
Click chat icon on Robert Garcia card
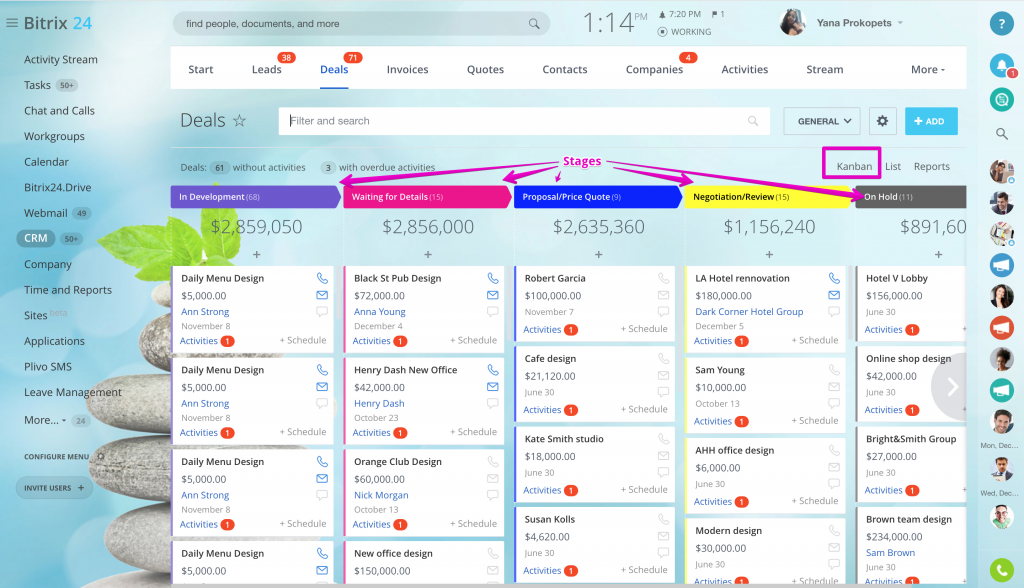tap(663, 312)
